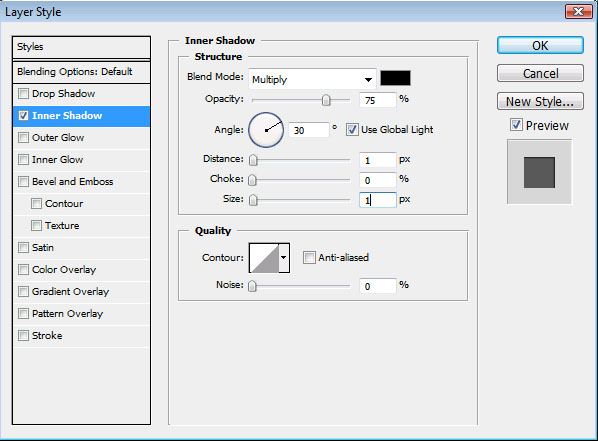
Task: Click the Angle dial control
Action: coord(266,130)
